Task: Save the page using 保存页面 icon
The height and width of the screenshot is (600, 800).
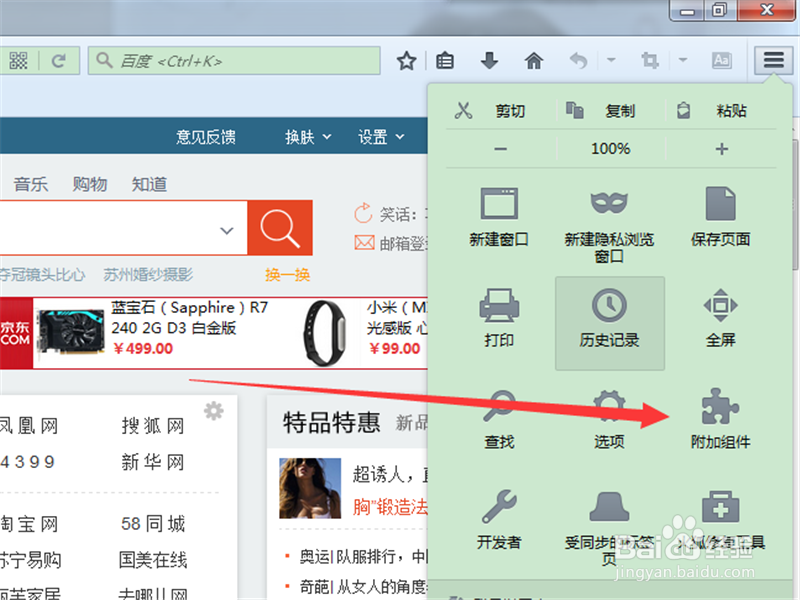Action: [720, 215]
